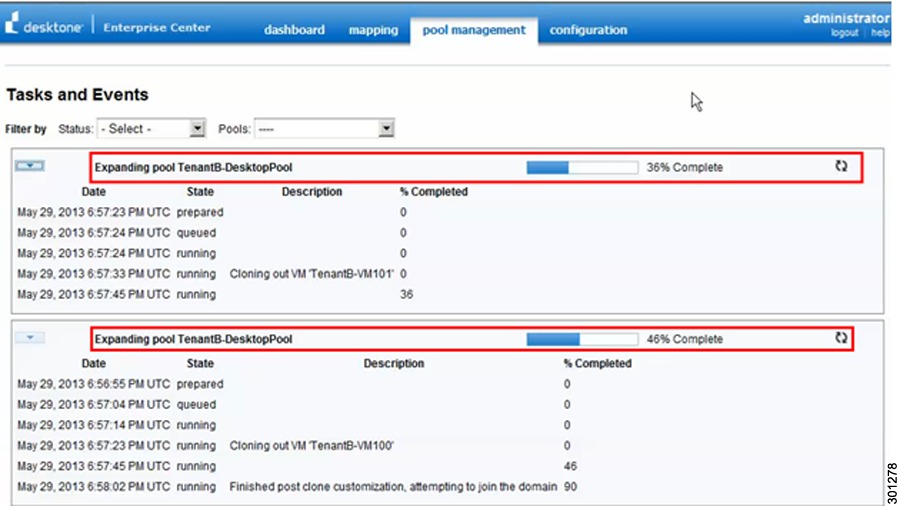Click the Enterprise Center title
900x506 pixels.
157,27
